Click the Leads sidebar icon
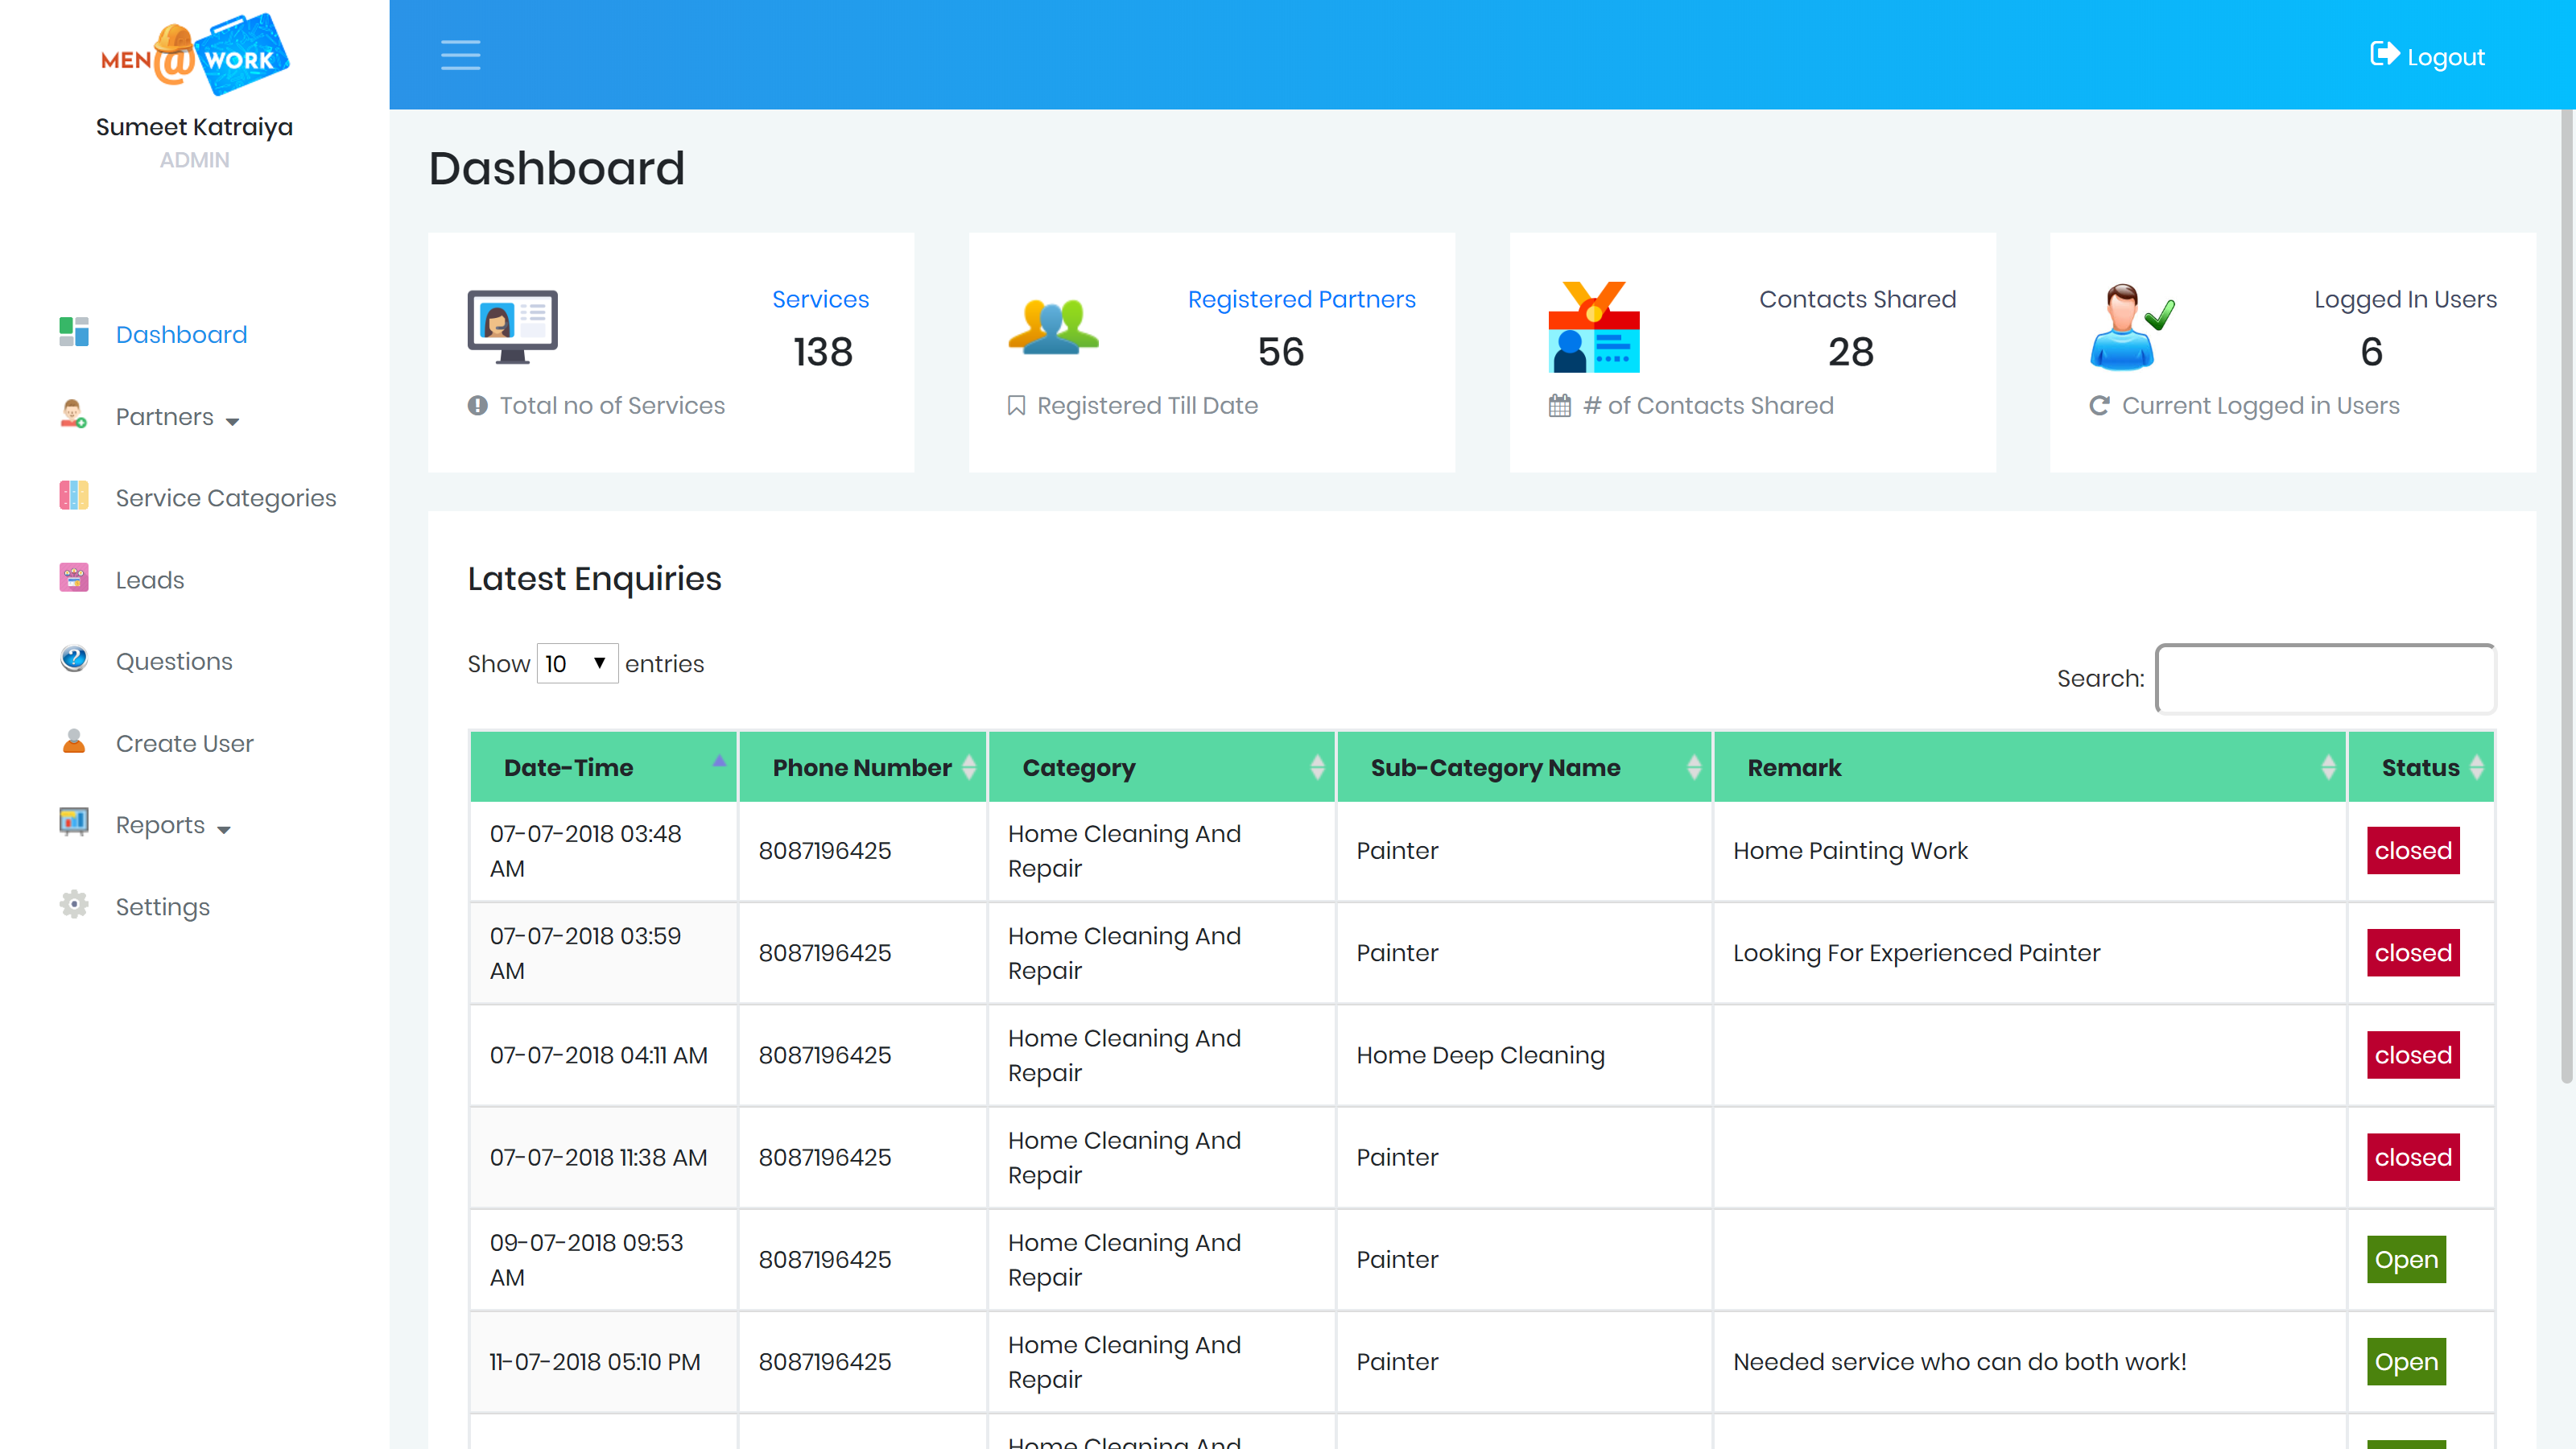Viewport: 2576px width, 1449px height. coord(74,578)
